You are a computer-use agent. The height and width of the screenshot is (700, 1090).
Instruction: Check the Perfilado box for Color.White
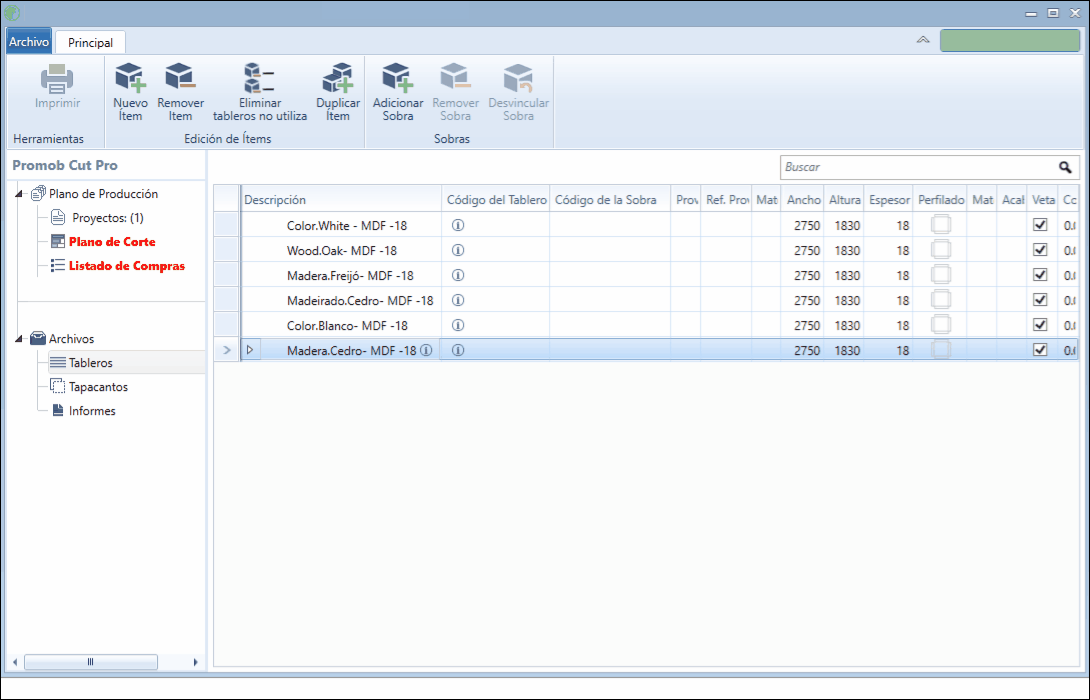[941, 225]
